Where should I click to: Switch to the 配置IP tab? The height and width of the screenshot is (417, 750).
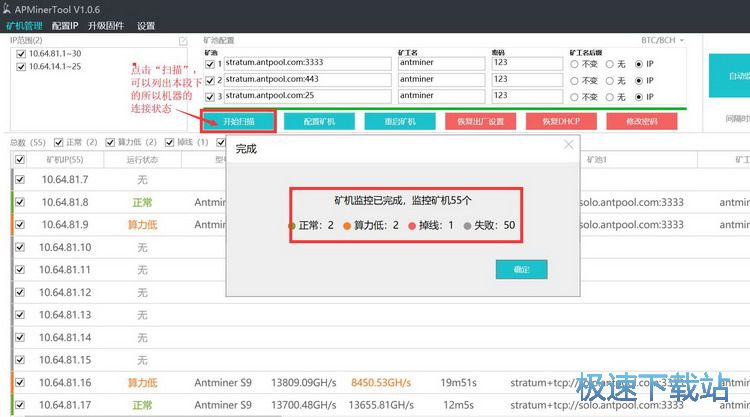65,26
